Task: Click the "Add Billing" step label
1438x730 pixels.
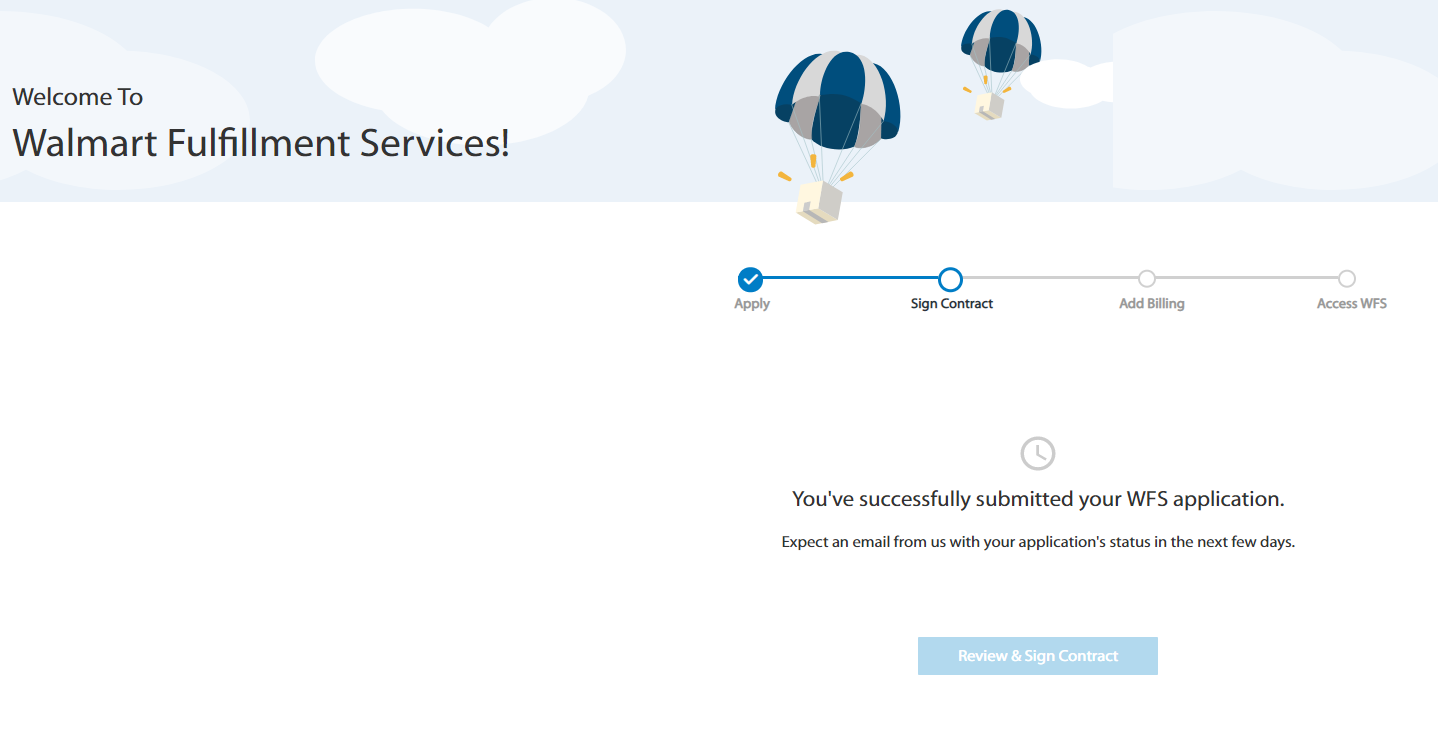Action: pyautogui.click(x=1152, y=304)
